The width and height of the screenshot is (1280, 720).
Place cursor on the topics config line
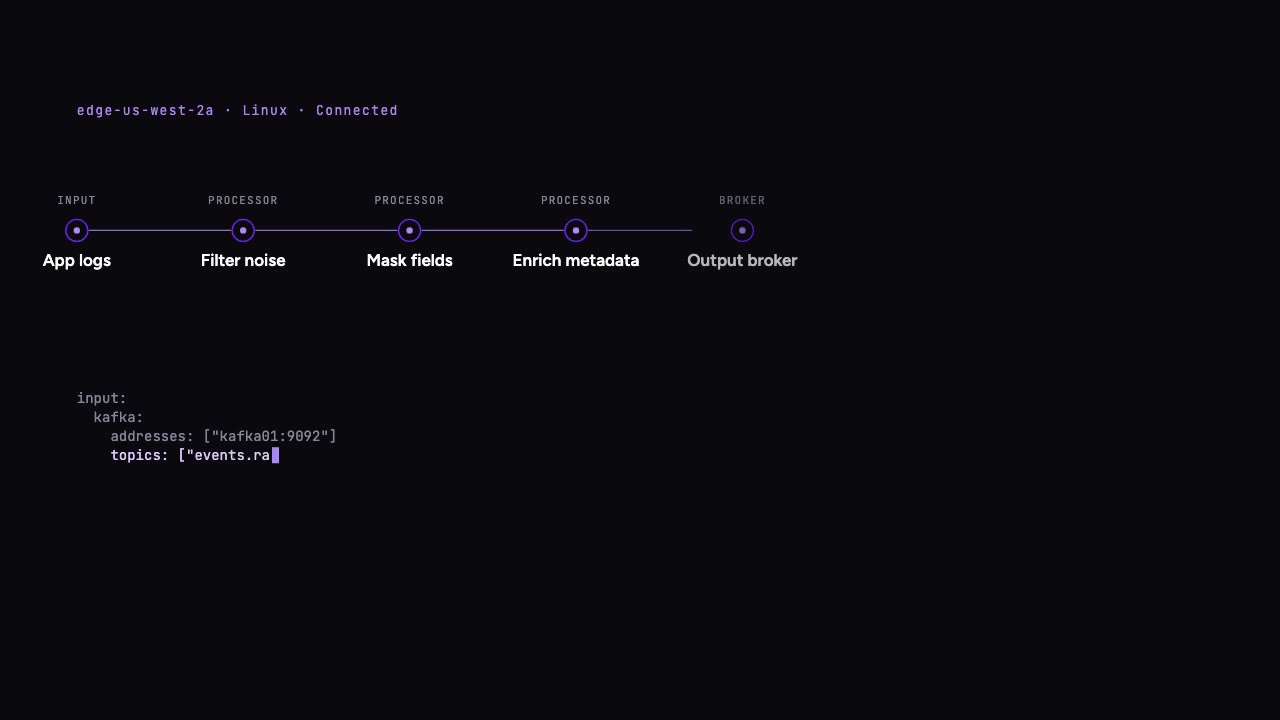[194, 455]
